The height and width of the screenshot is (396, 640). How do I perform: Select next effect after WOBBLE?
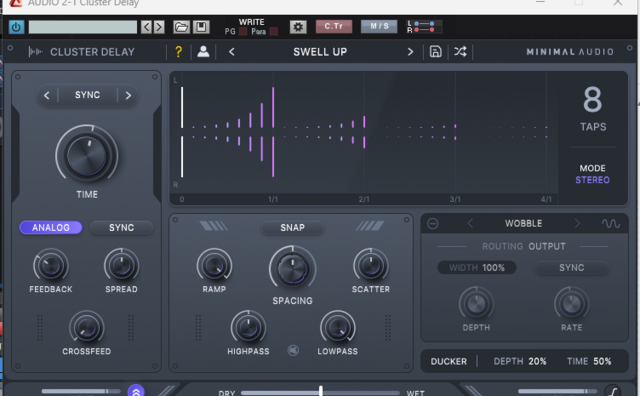(x=577, y=223)
